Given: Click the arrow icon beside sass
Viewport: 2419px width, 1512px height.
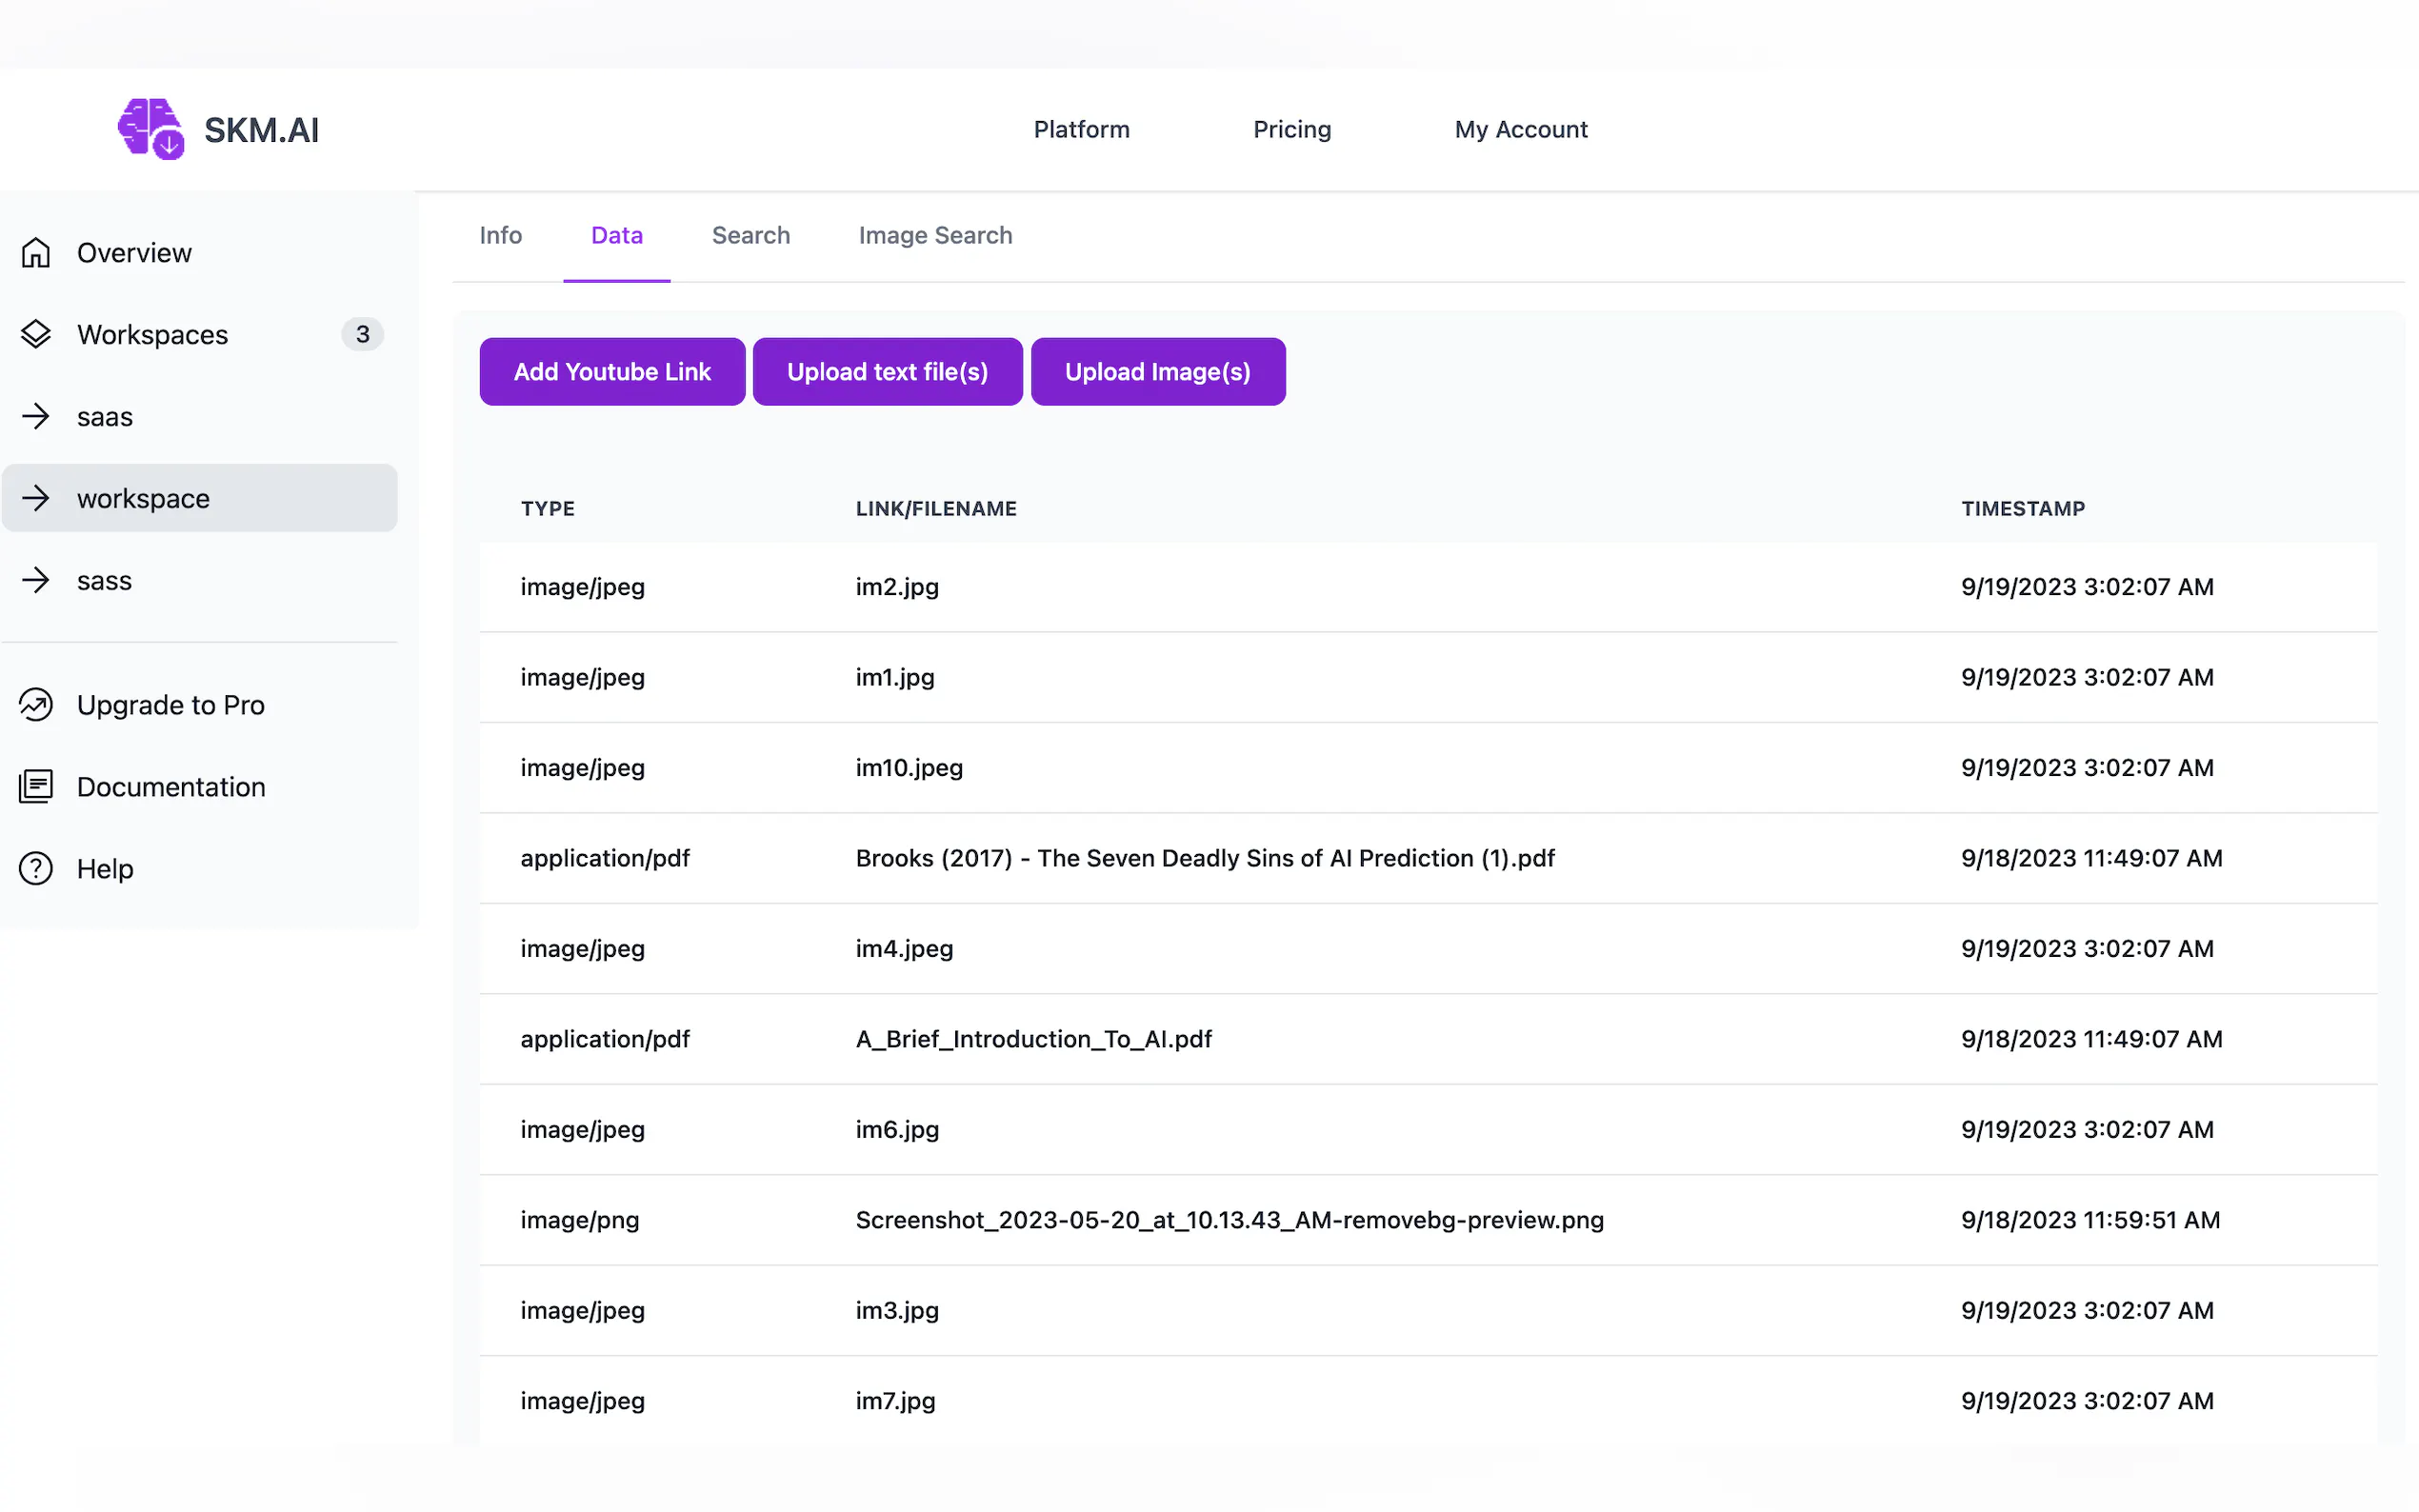Looking at the screenshot, I should pos(36,580).
